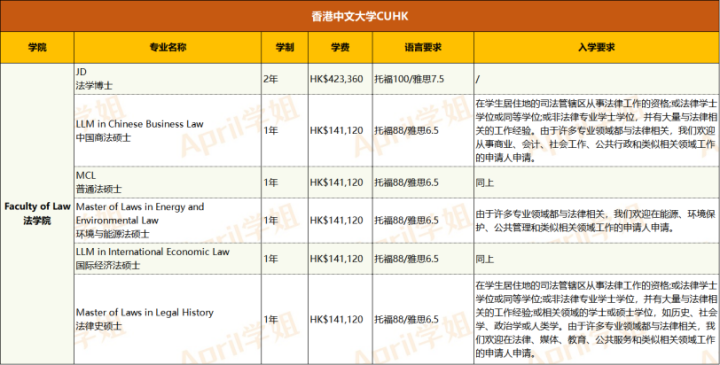The image size is (720, 365).
Task: Select admission requirements for Energy and Environmental Law
Action: pyautogui.click(x=596, y=220)
